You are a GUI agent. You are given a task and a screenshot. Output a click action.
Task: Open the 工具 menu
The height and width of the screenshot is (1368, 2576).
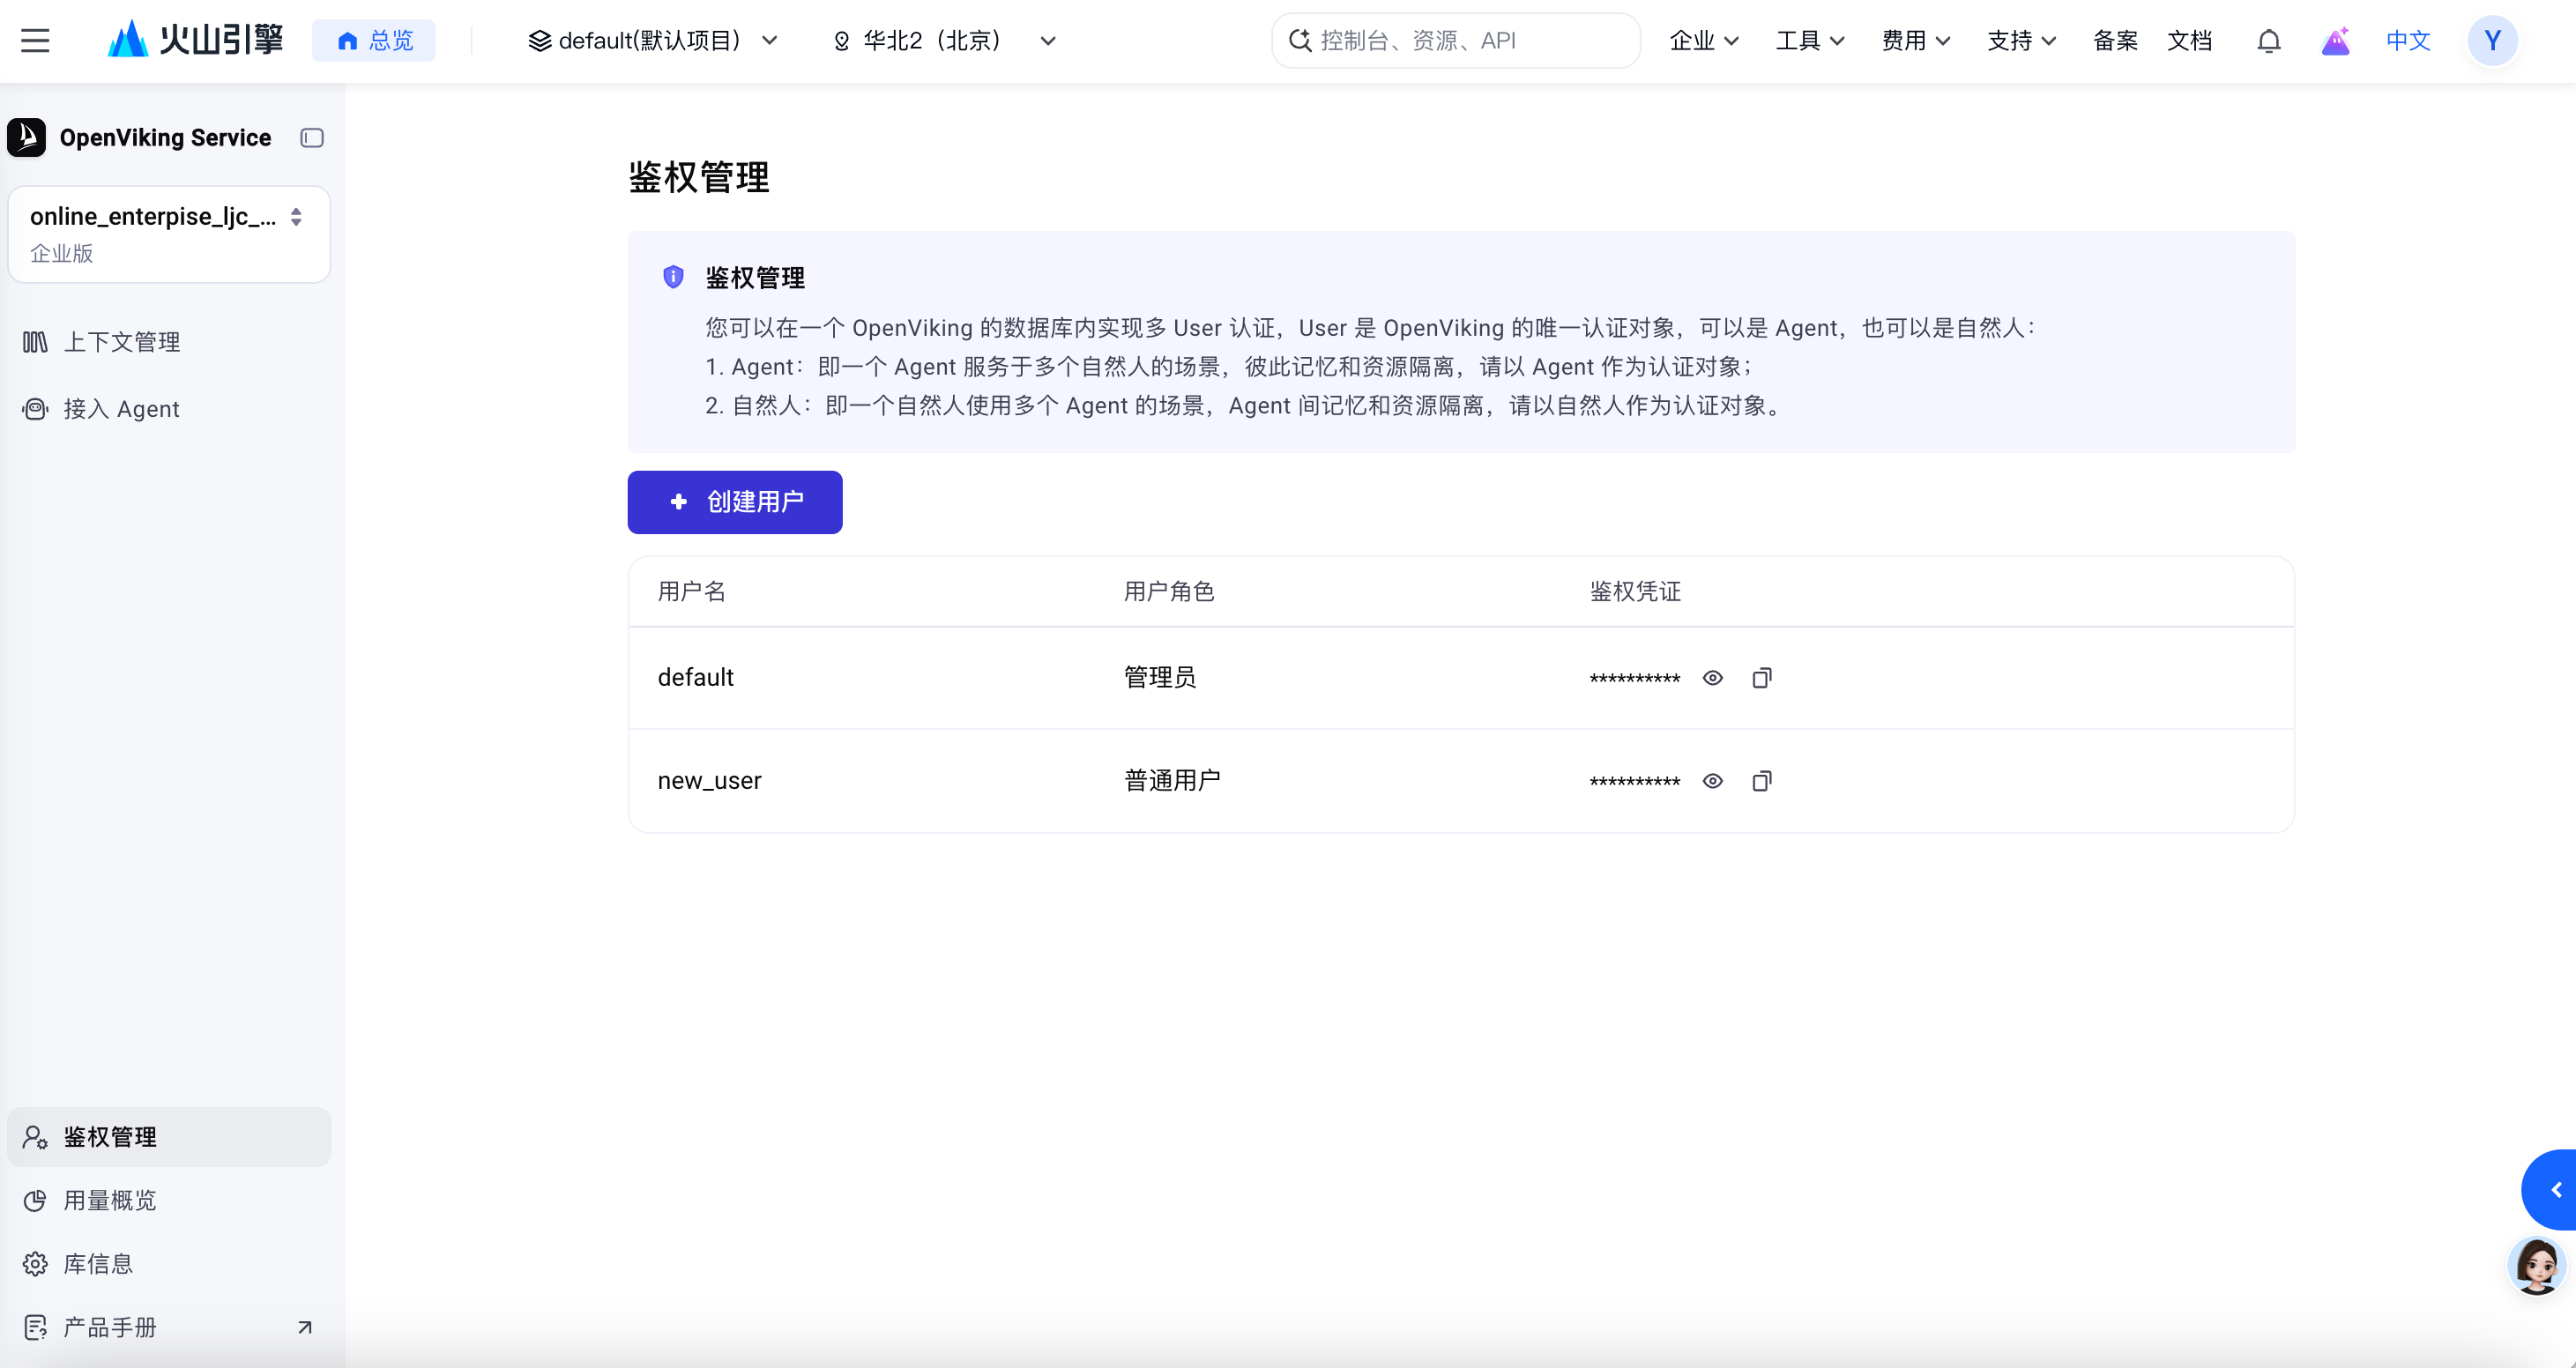[x=1810, y=41]
